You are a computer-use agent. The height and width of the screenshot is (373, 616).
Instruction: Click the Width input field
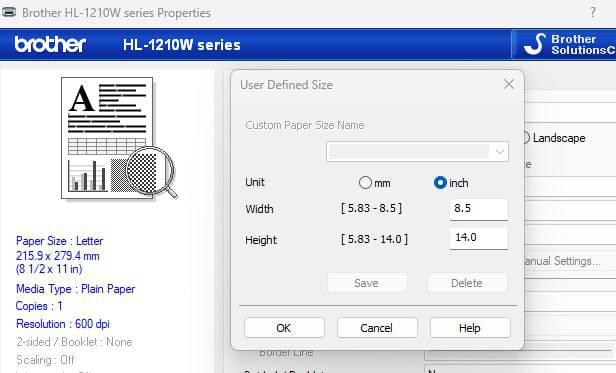click(478, 209)
